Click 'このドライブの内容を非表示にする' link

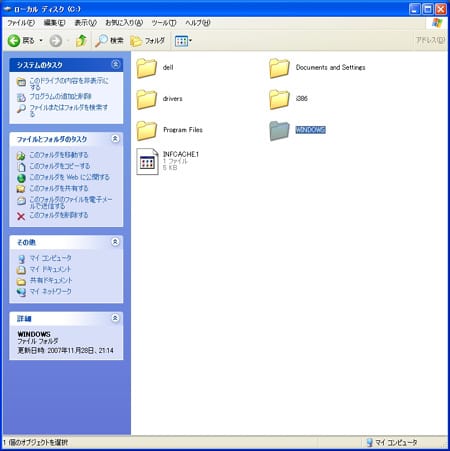click(x=69, y=84)
